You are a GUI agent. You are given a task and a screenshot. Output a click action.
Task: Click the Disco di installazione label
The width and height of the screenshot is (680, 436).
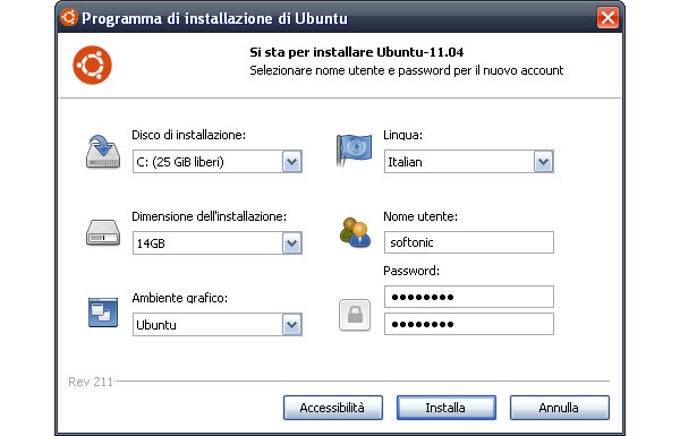[189, 135]
